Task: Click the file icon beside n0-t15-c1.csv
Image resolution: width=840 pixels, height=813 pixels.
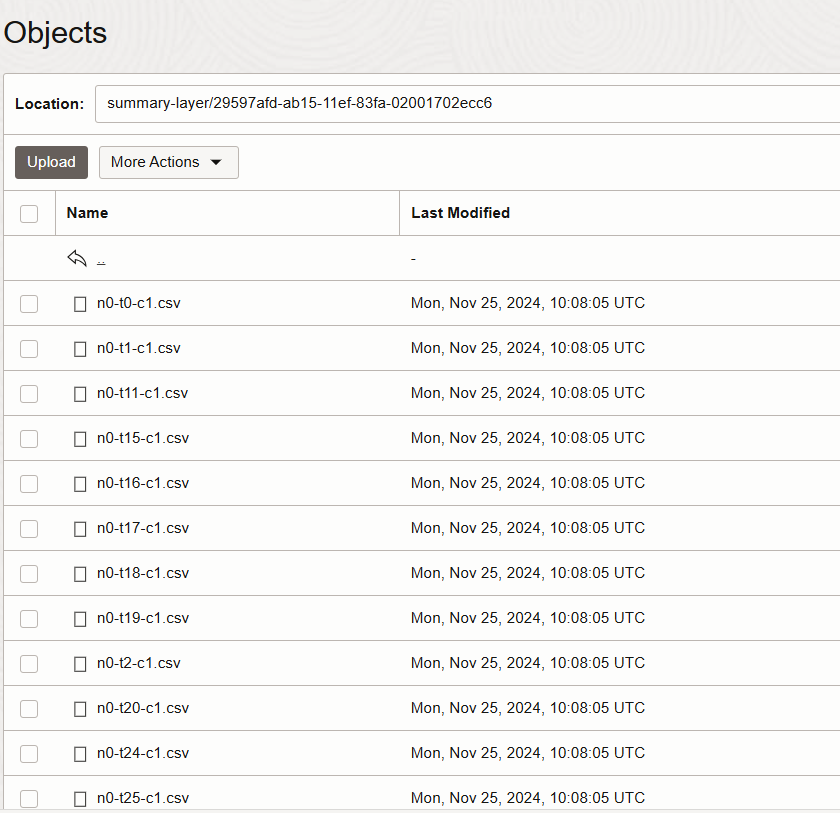Action: tap(79, 438)
